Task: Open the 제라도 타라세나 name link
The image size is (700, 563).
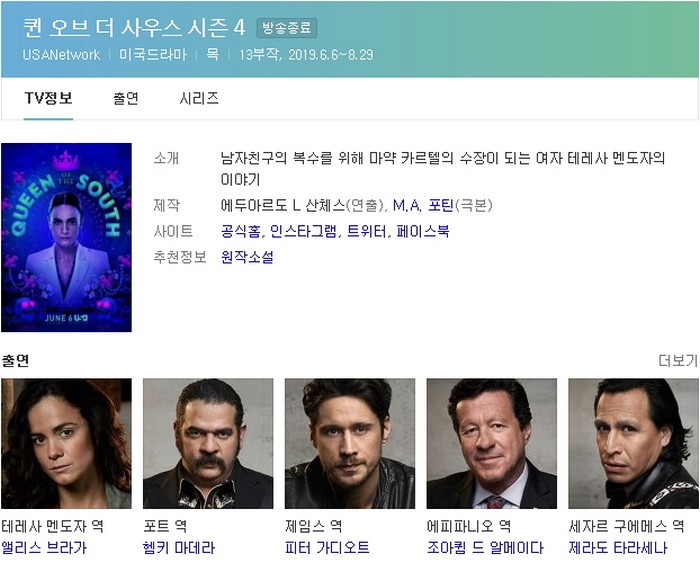Action: [618, 548]
